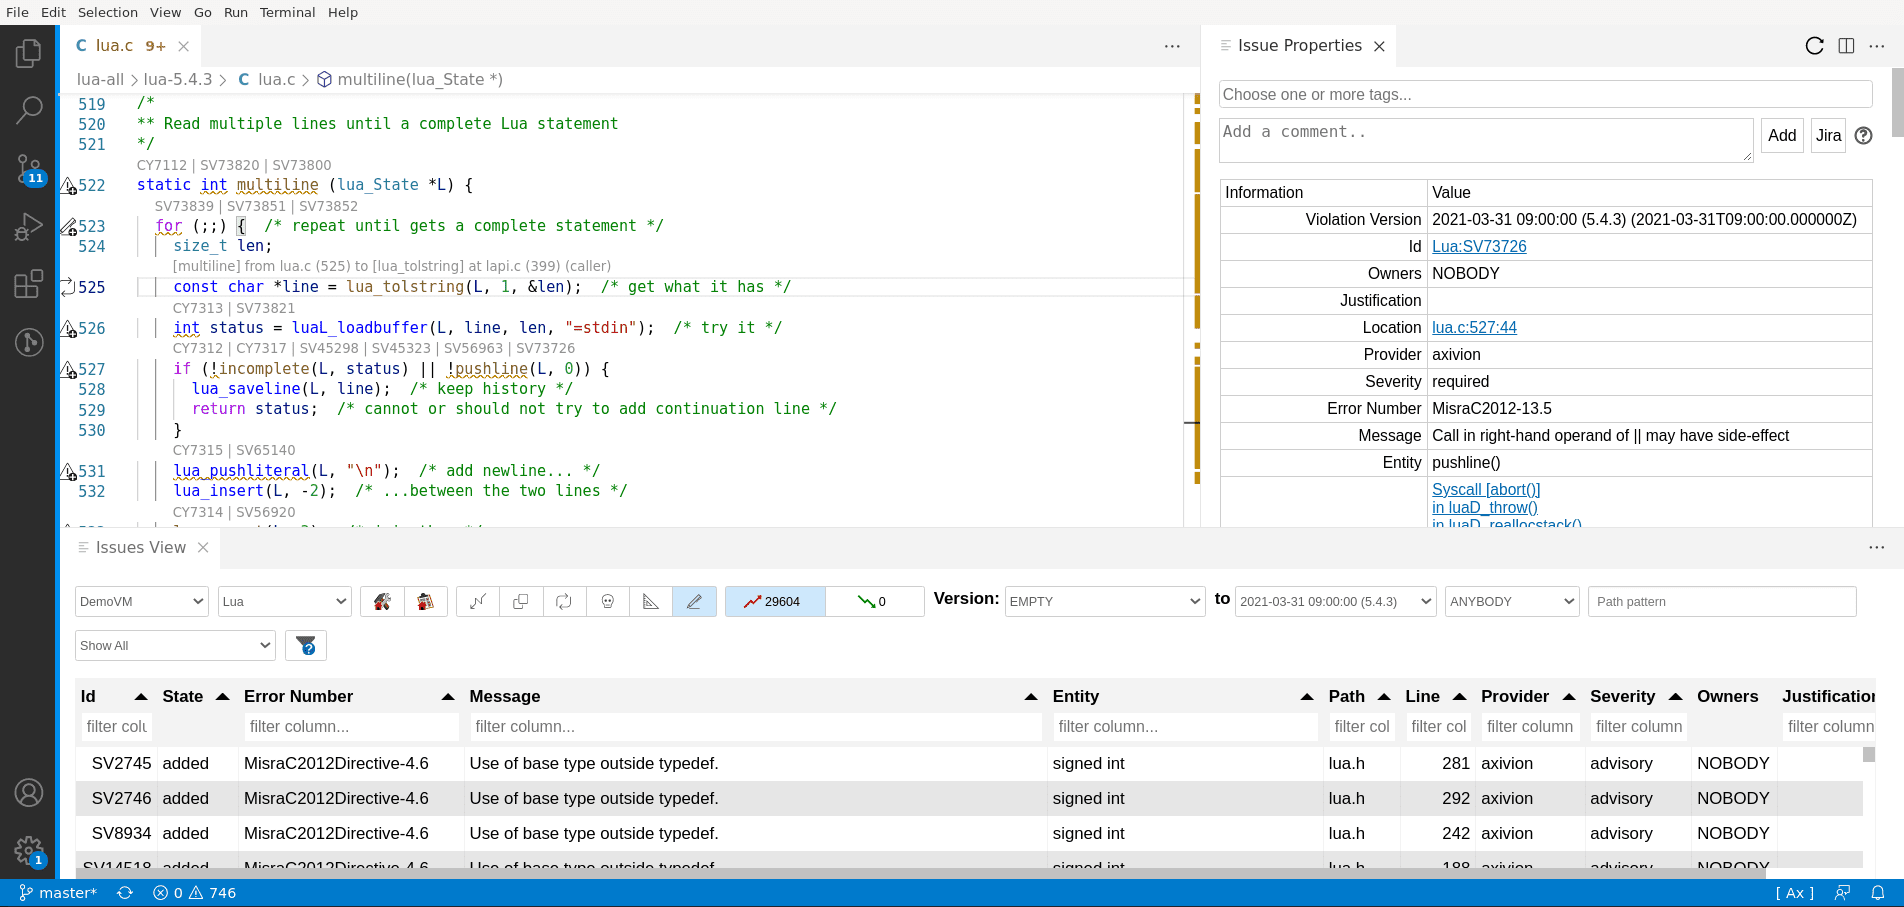Image resolution: width=1904 pixels, height=907 pixels.
Task: Click the filter help funnel icon
Action: pyautogui.click(x=306, y=646)
